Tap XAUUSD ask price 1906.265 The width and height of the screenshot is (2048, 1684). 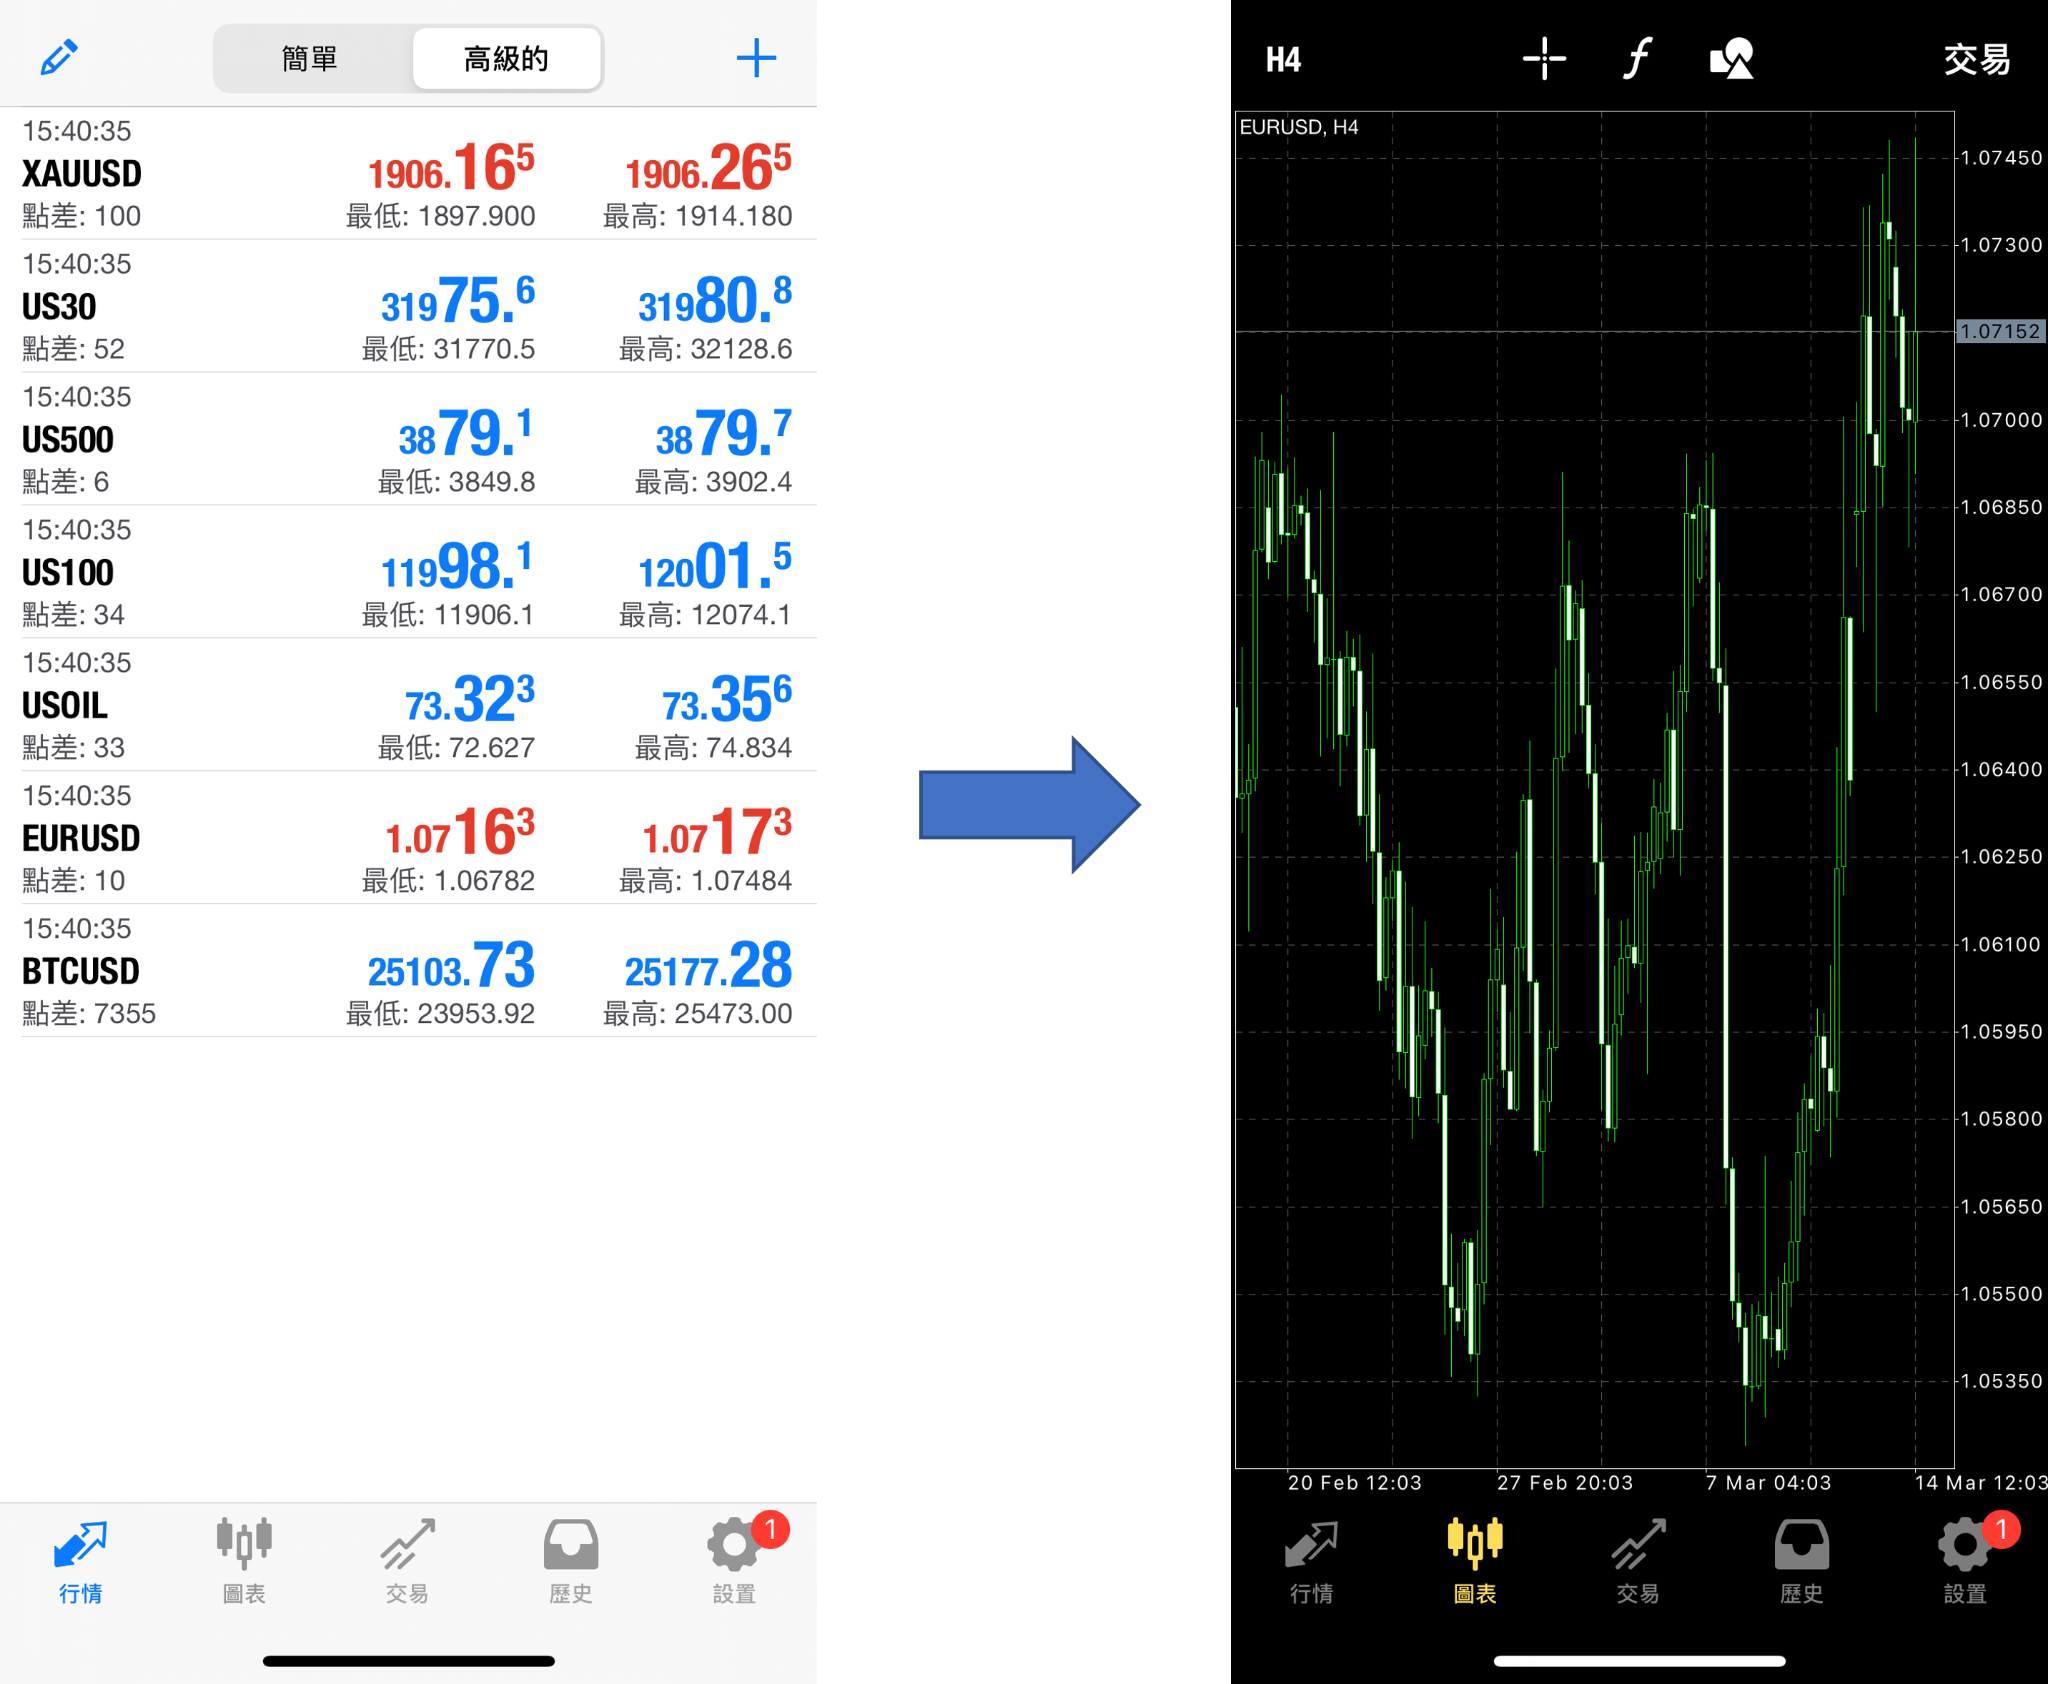click(708, 167)
